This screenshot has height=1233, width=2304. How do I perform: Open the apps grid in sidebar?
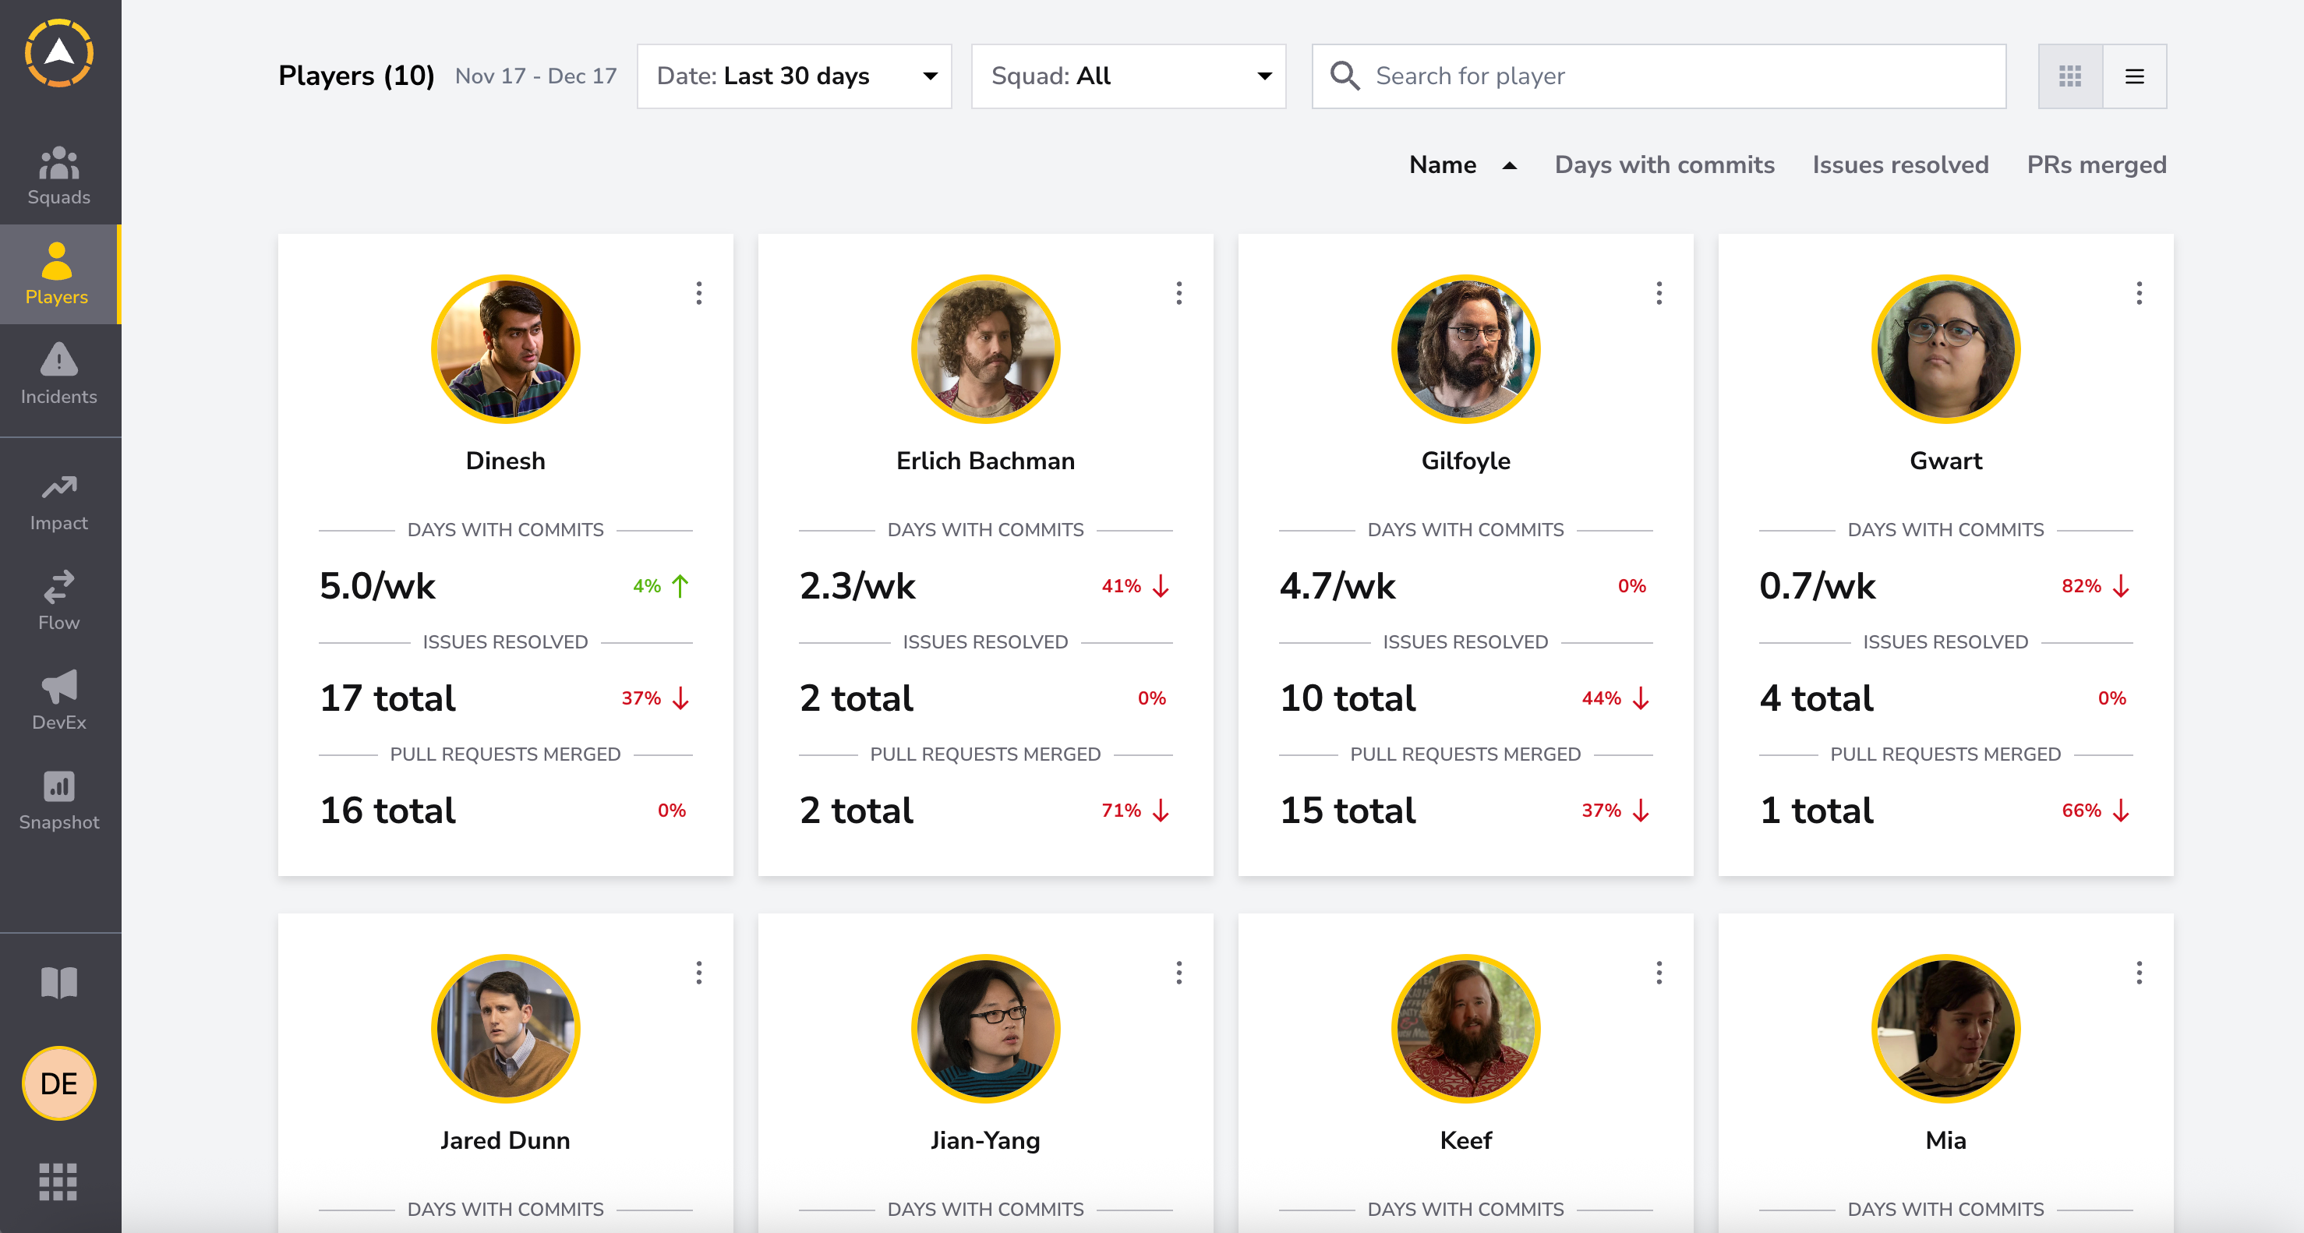coord(59,1182)
